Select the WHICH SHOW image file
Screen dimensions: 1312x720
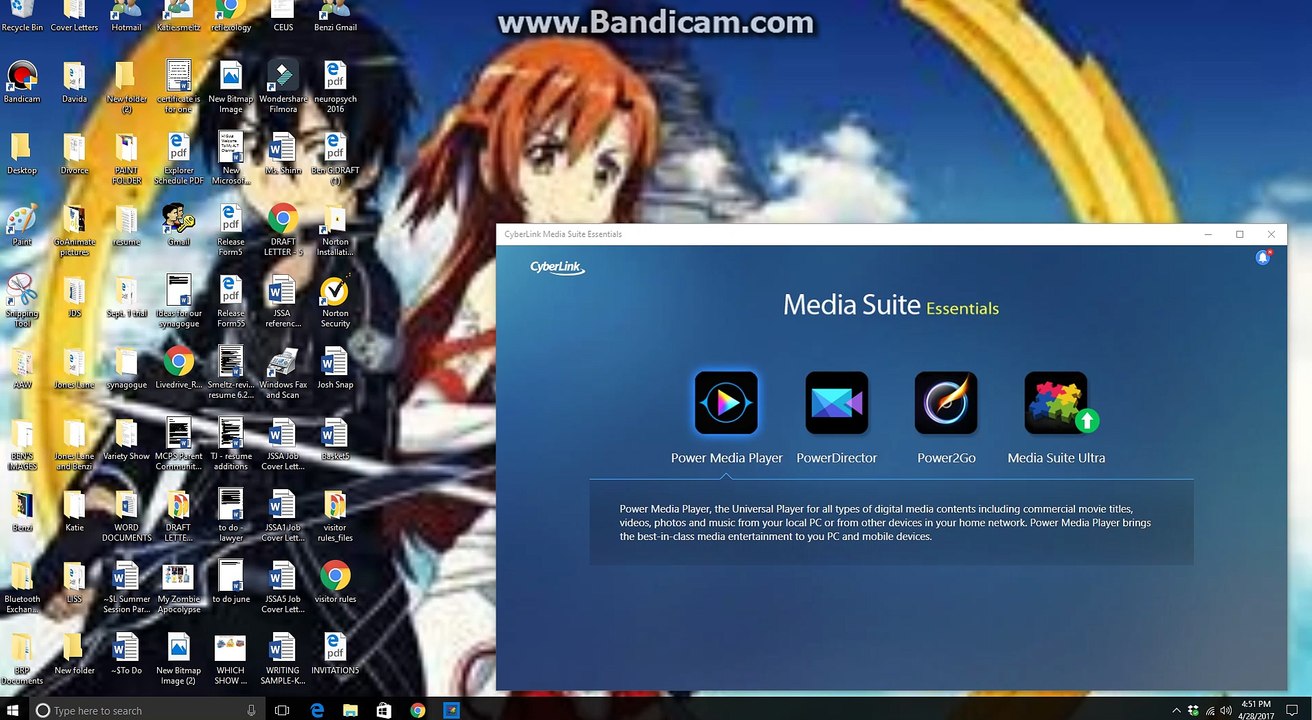click(x=231, y=659)
